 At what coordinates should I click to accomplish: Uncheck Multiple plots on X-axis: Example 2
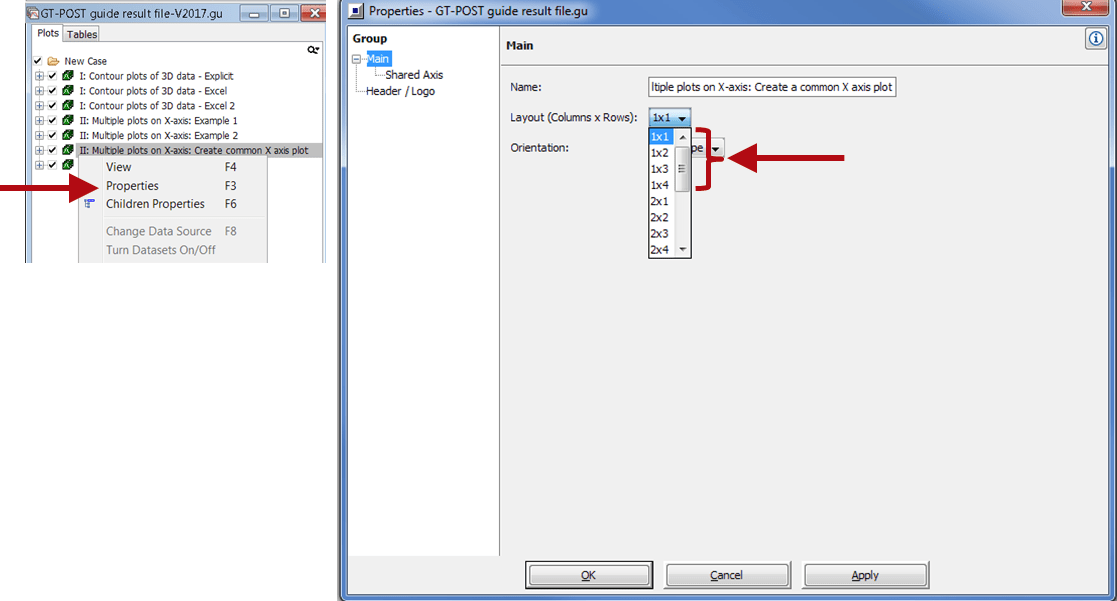click(53, 135)
